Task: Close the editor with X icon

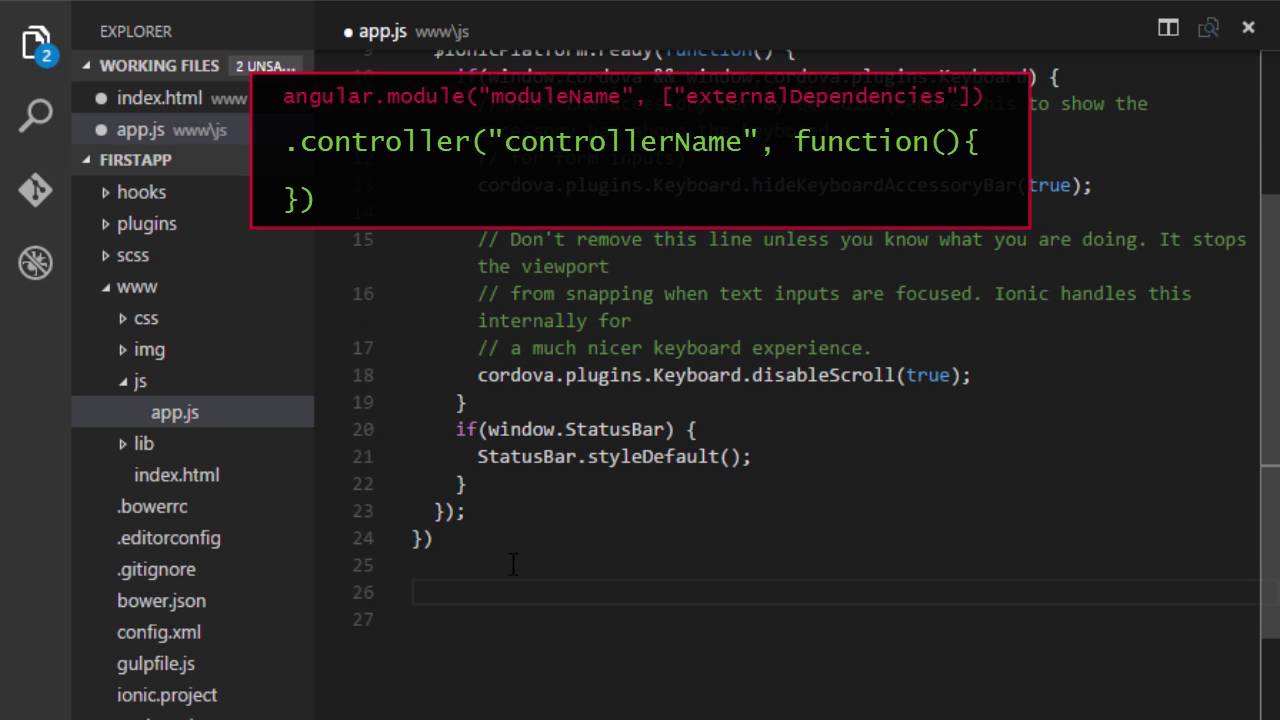Action: pyautogui.click(x=1248, y=28)
